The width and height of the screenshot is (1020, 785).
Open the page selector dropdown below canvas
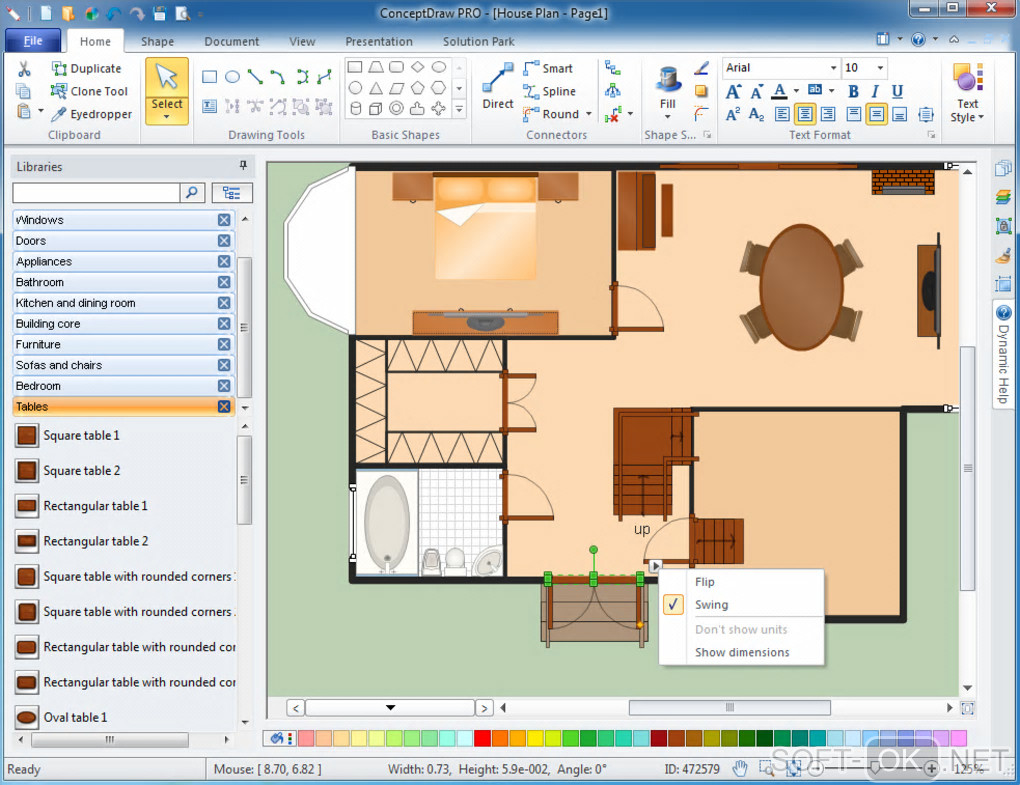click(390, 707)
